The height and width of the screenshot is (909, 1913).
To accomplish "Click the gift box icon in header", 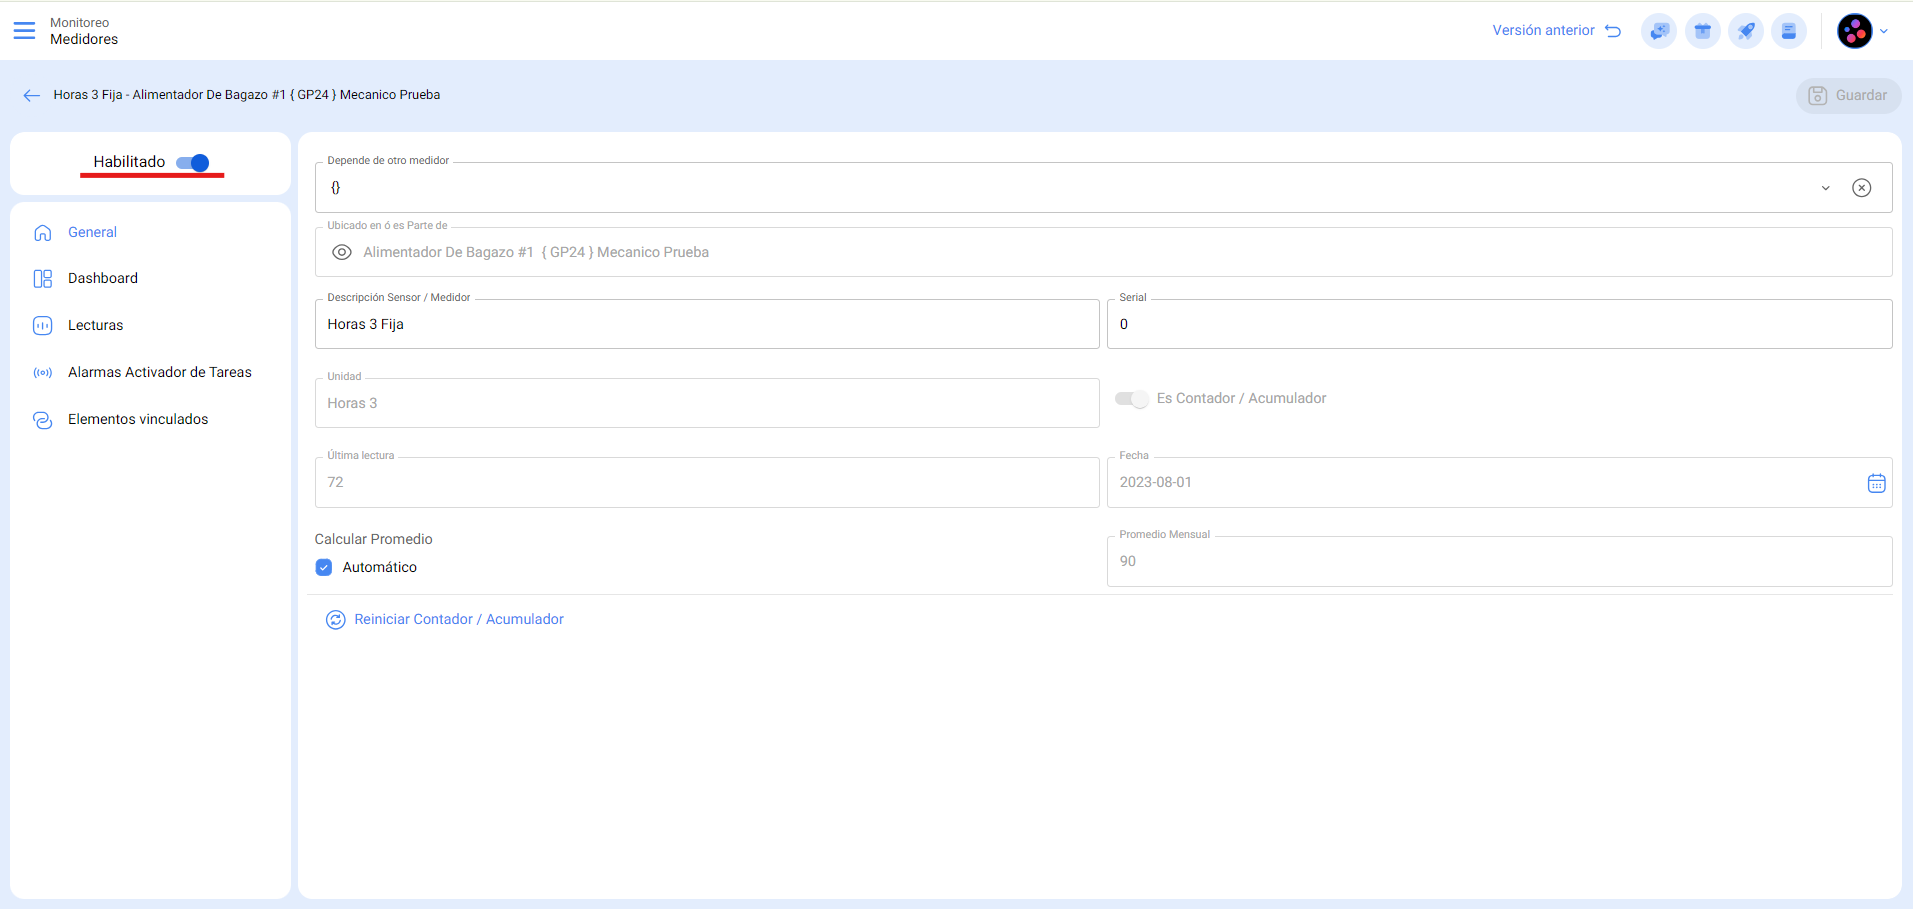I will pos(1702,31).
